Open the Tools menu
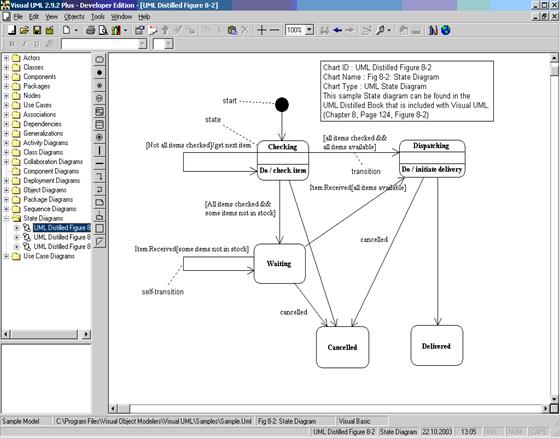The image size is (560, 439). click(x=98, y=17)
